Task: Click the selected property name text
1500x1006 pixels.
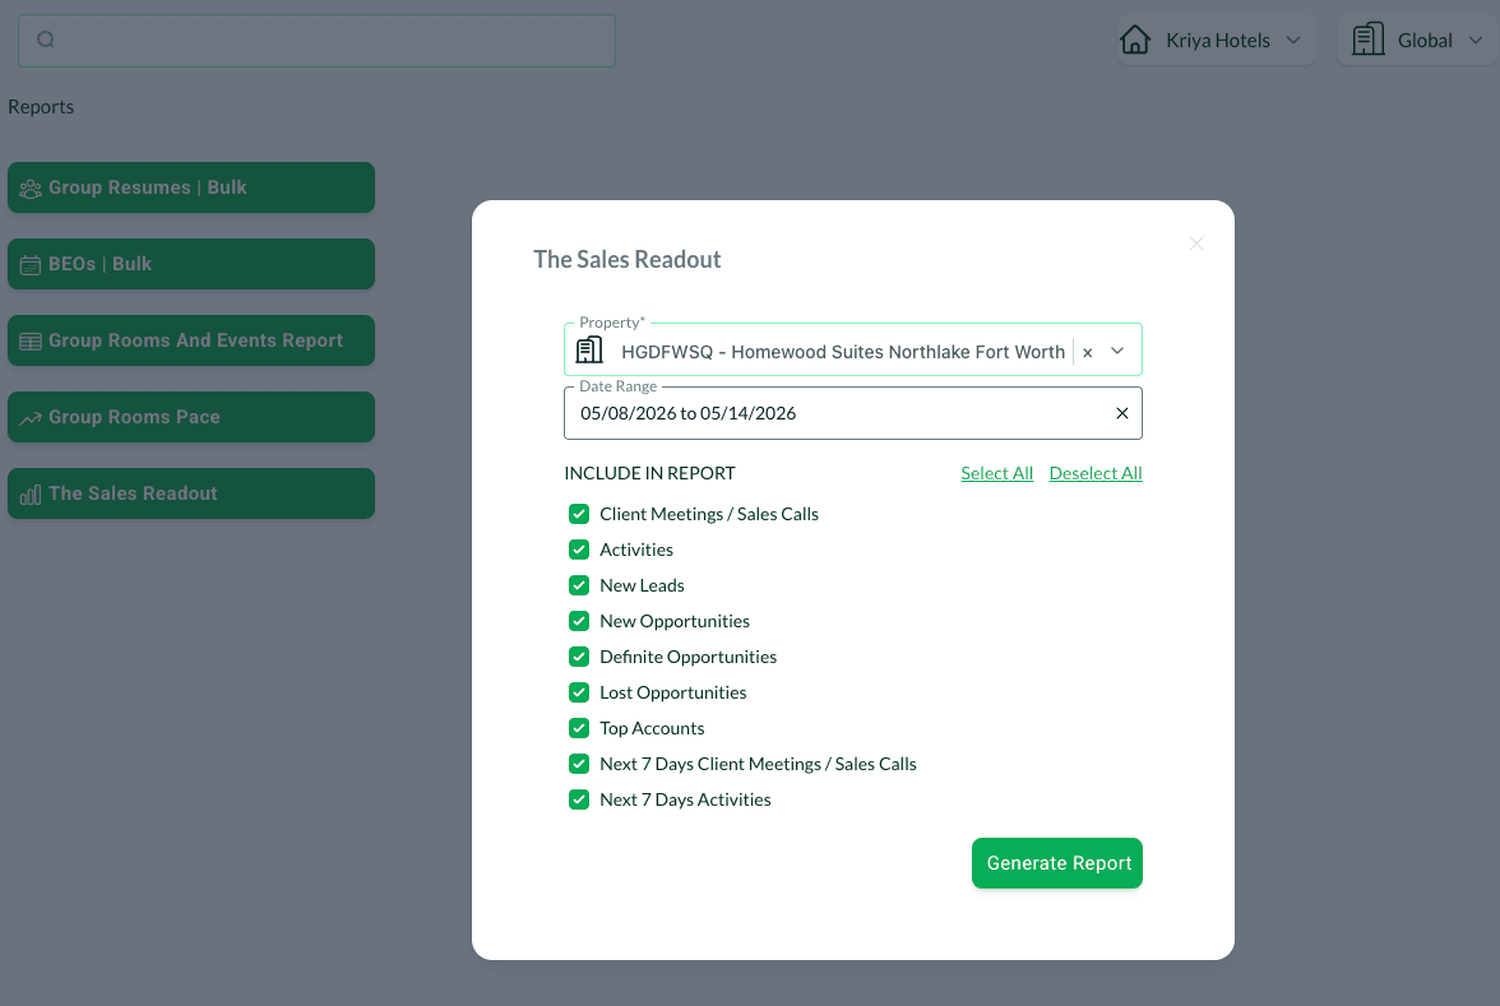Action: tap(843, 352)
